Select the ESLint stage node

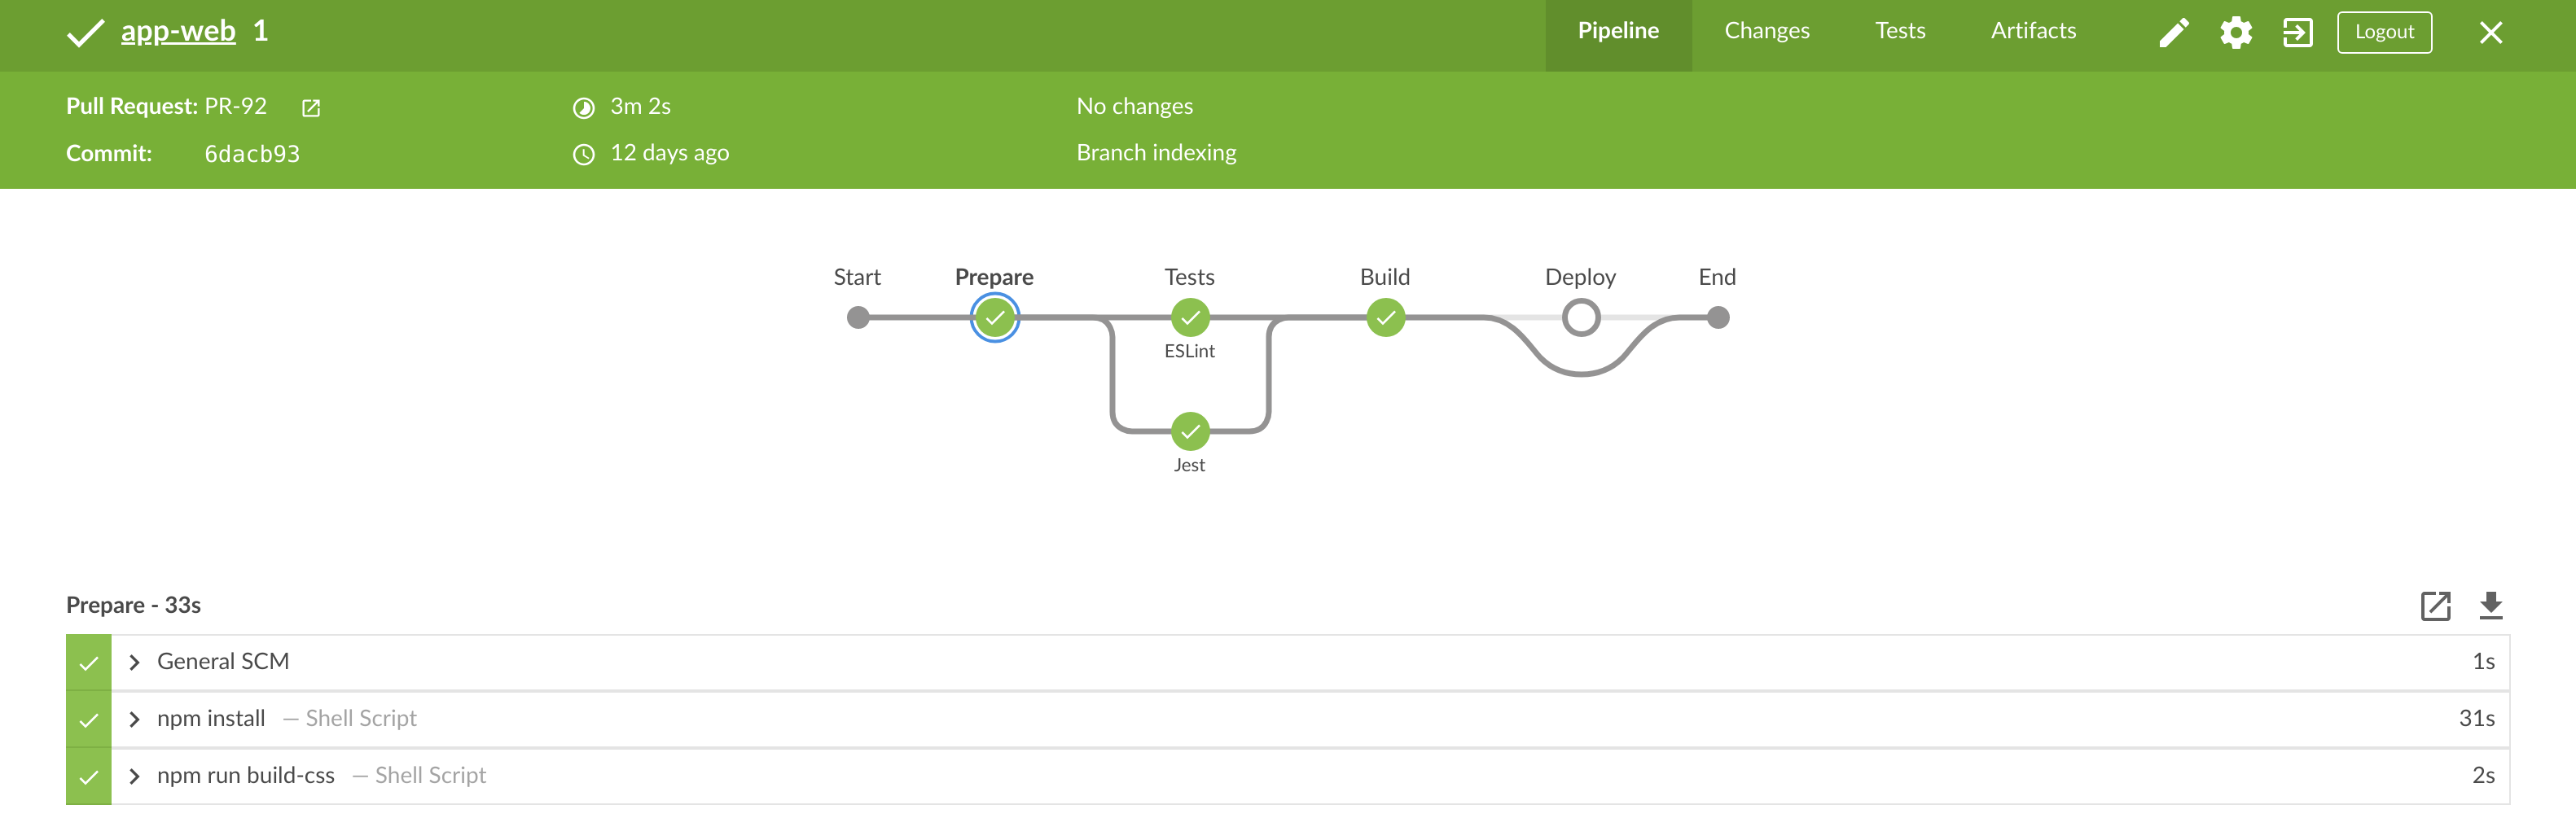[1190, 318]
